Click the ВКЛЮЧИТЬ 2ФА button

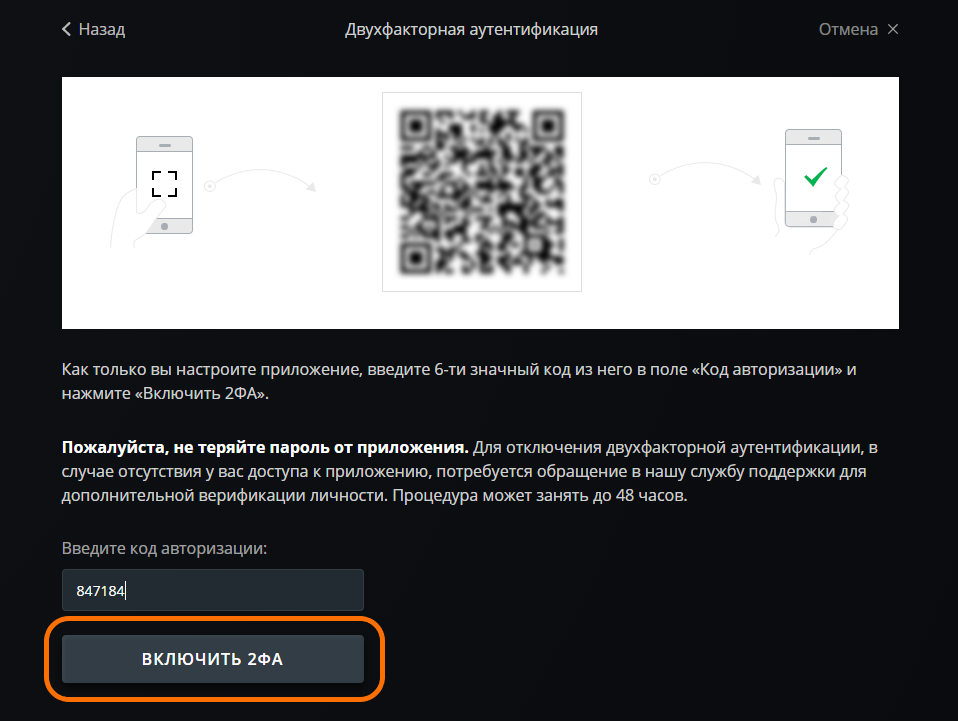click(x=213, y=659)
